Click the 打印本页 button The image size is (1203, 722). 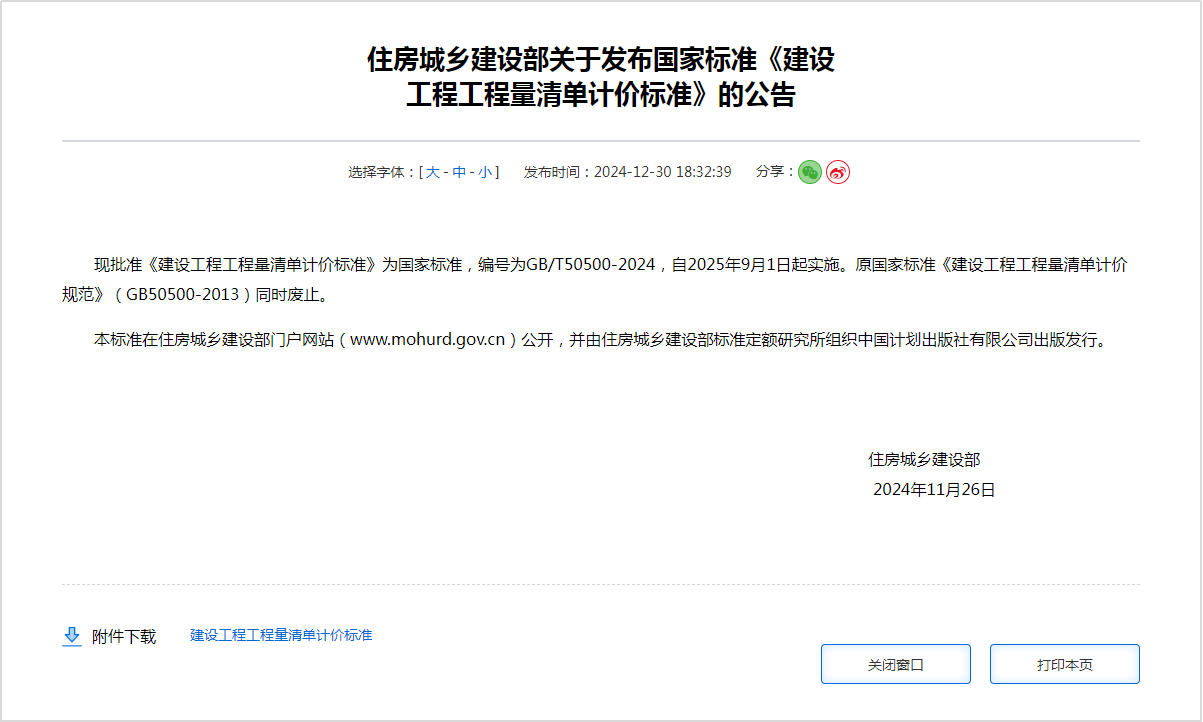point(1064,664)
